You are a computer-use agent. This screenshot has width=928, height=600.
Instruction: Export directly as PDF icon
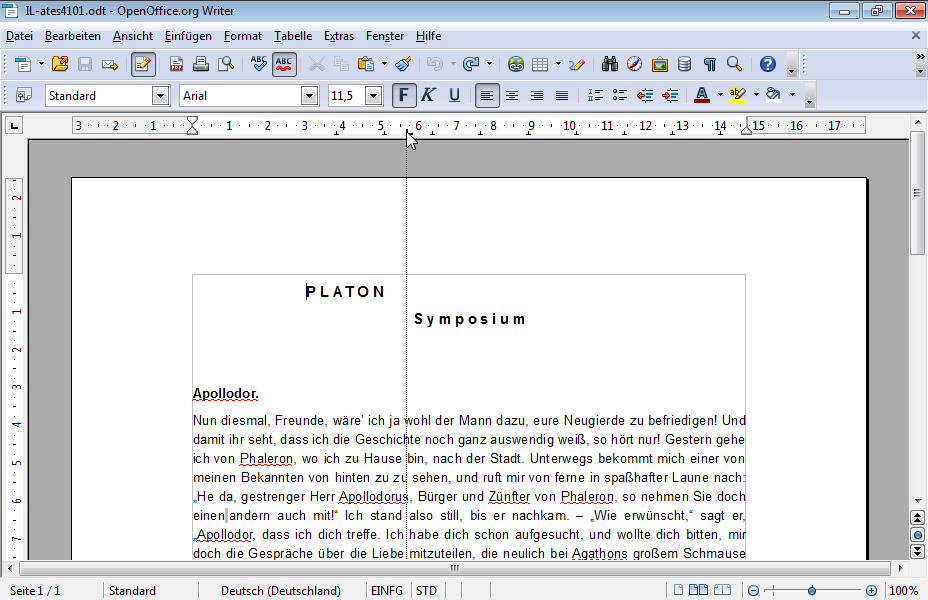click(176, 64)
